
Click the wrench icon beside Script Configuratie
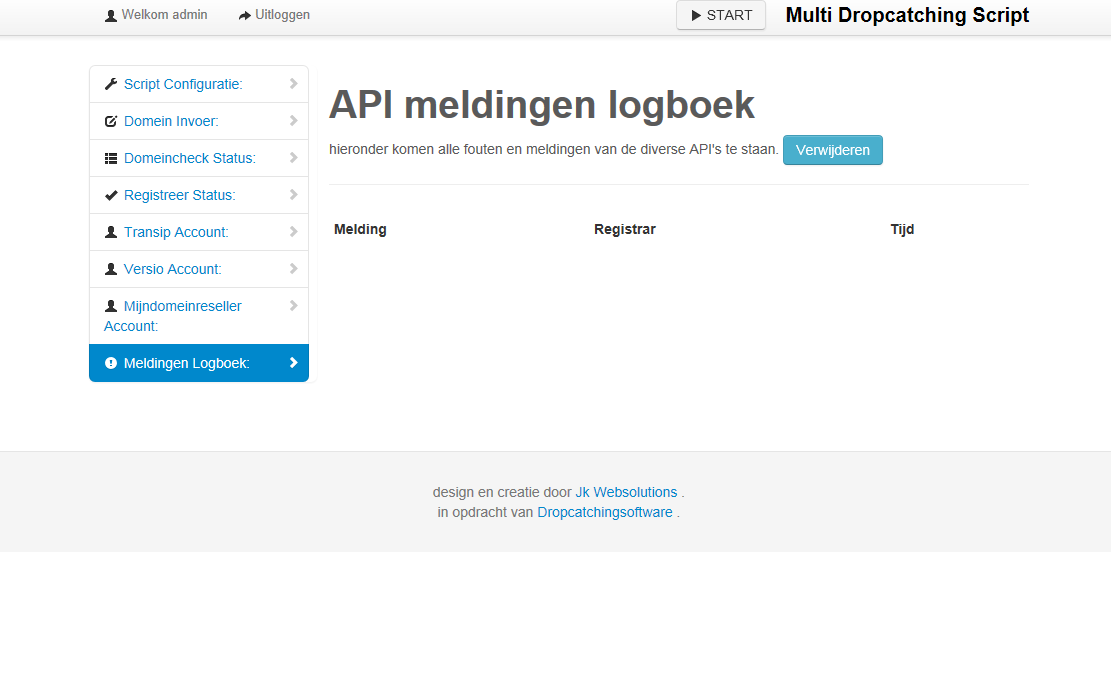[111, 84]
